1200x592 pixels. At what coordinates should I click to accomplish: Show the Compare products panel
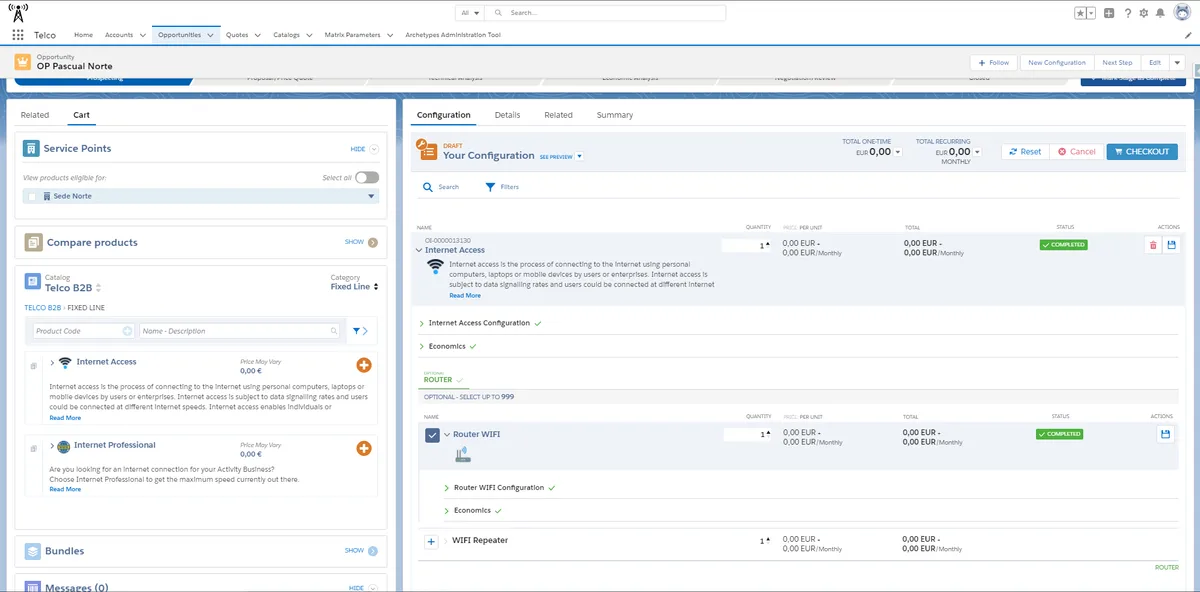click(361, 242)
